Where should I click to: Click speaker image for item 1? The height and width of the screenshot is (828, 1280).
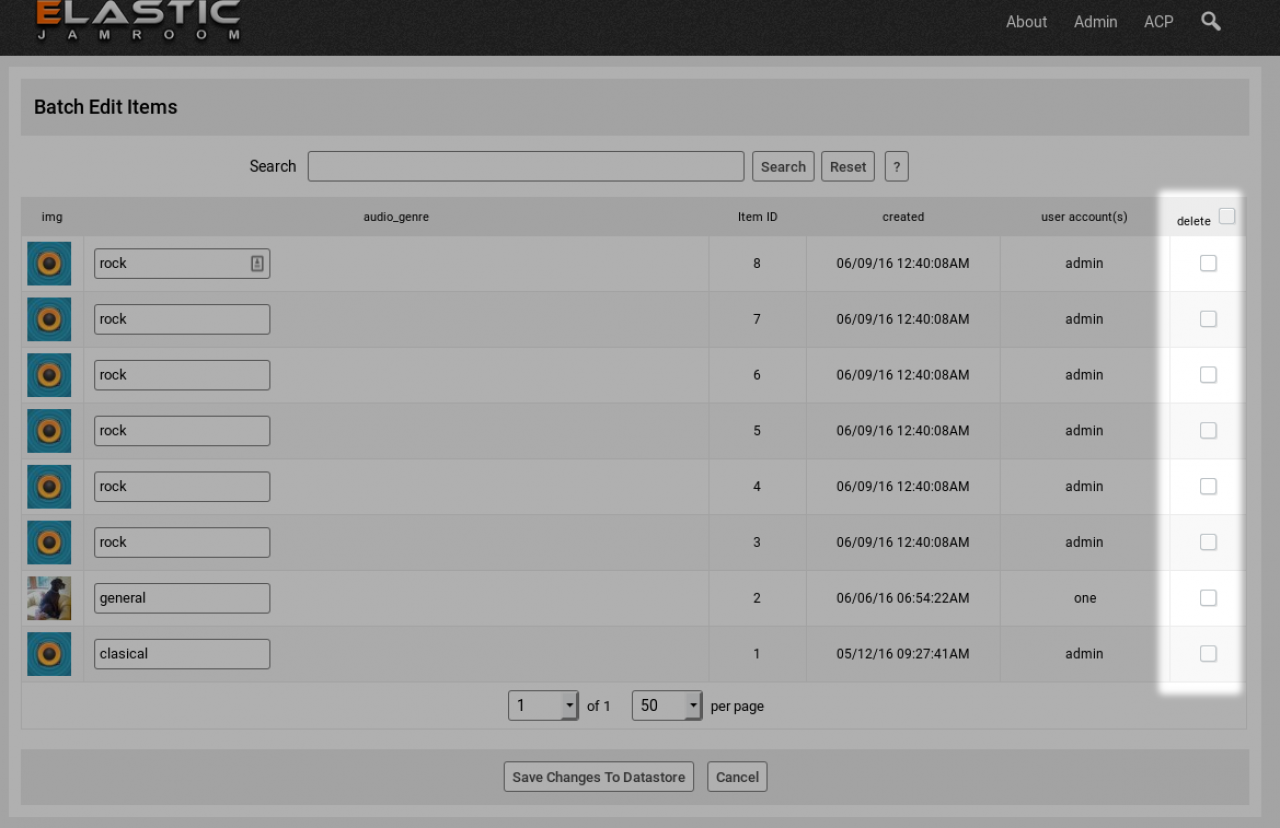tap(49, 654)
